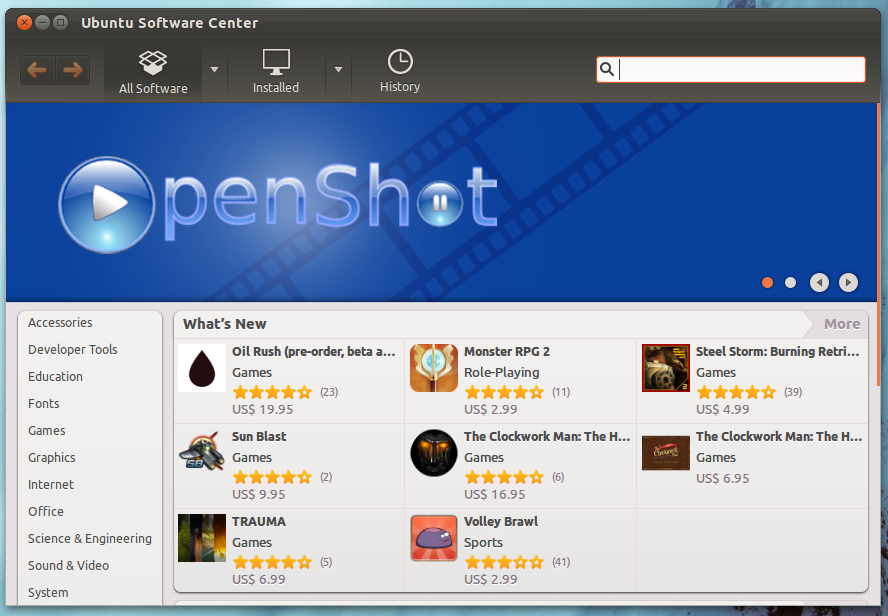Open the Fonts category

(x=44, y=404)
